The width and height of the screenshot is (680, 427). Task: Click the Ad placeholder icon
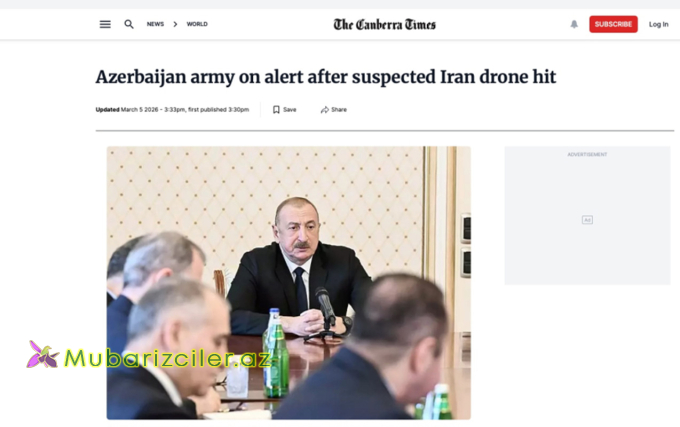coord(587,220)
